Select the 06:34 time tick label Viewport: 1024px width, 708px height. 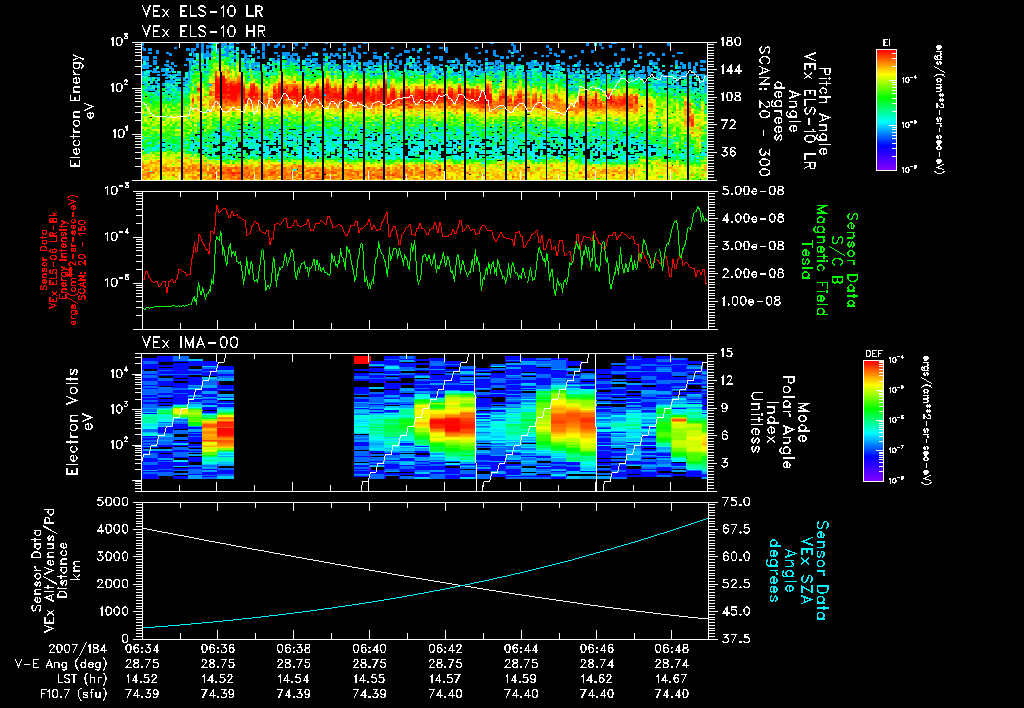coord(142,649)
